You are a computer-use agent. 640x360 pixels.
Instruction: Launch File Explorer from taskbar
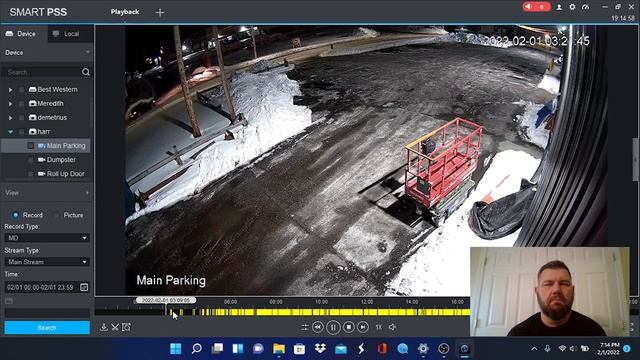point(279,349)
